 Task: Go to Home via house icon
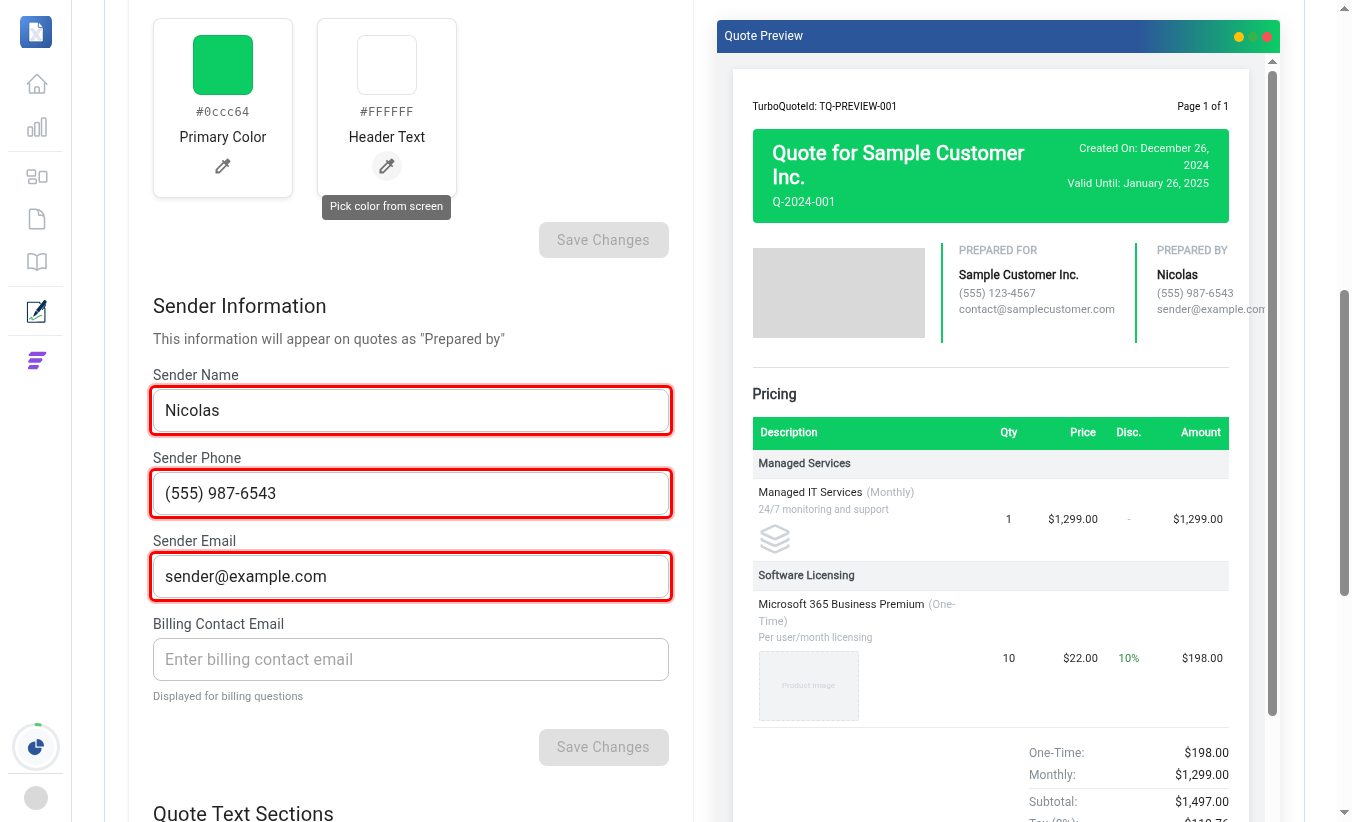pyautogui.click(x=36, y=84)
